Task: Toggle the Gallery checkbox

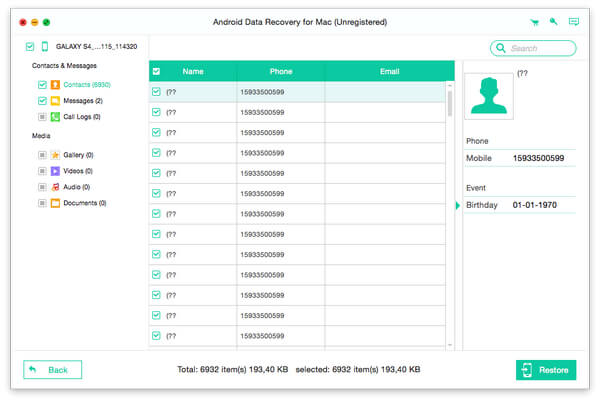Action: tap(42, 155)
